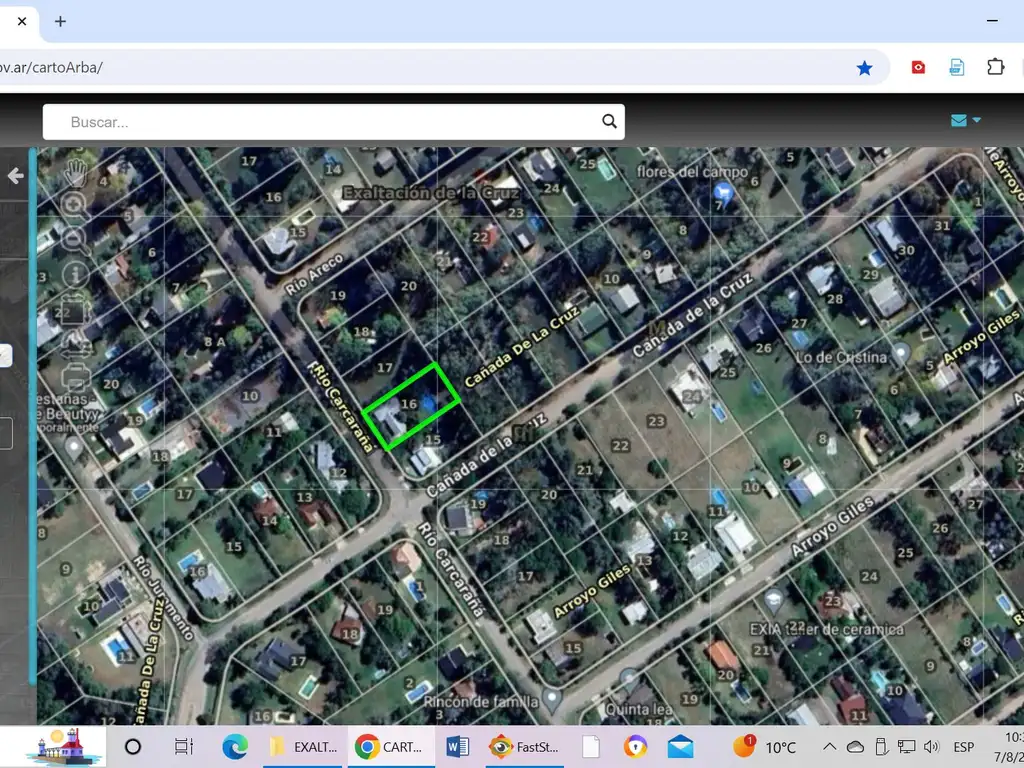Print the map with the printer icon
This screenshot has height=768, width=1024.
pyautogui.click(x=75, y=377)
